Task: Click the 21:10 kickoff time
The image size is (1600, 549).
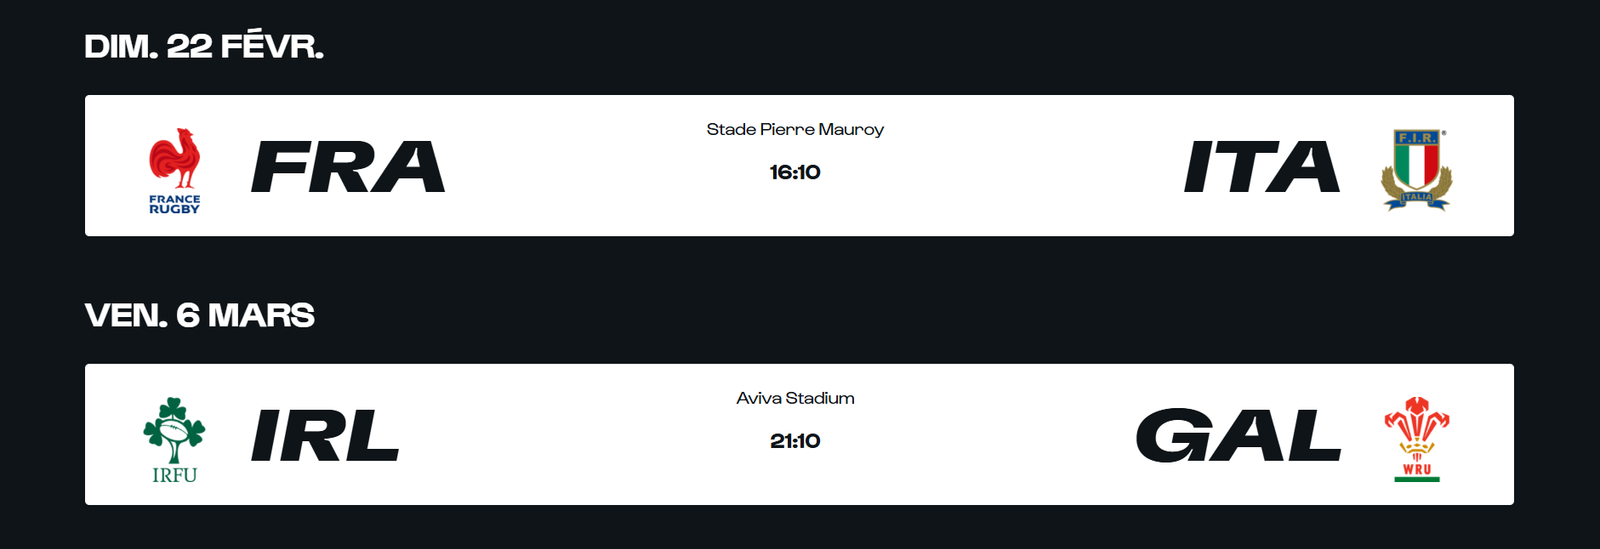Action: coord(795,441)
